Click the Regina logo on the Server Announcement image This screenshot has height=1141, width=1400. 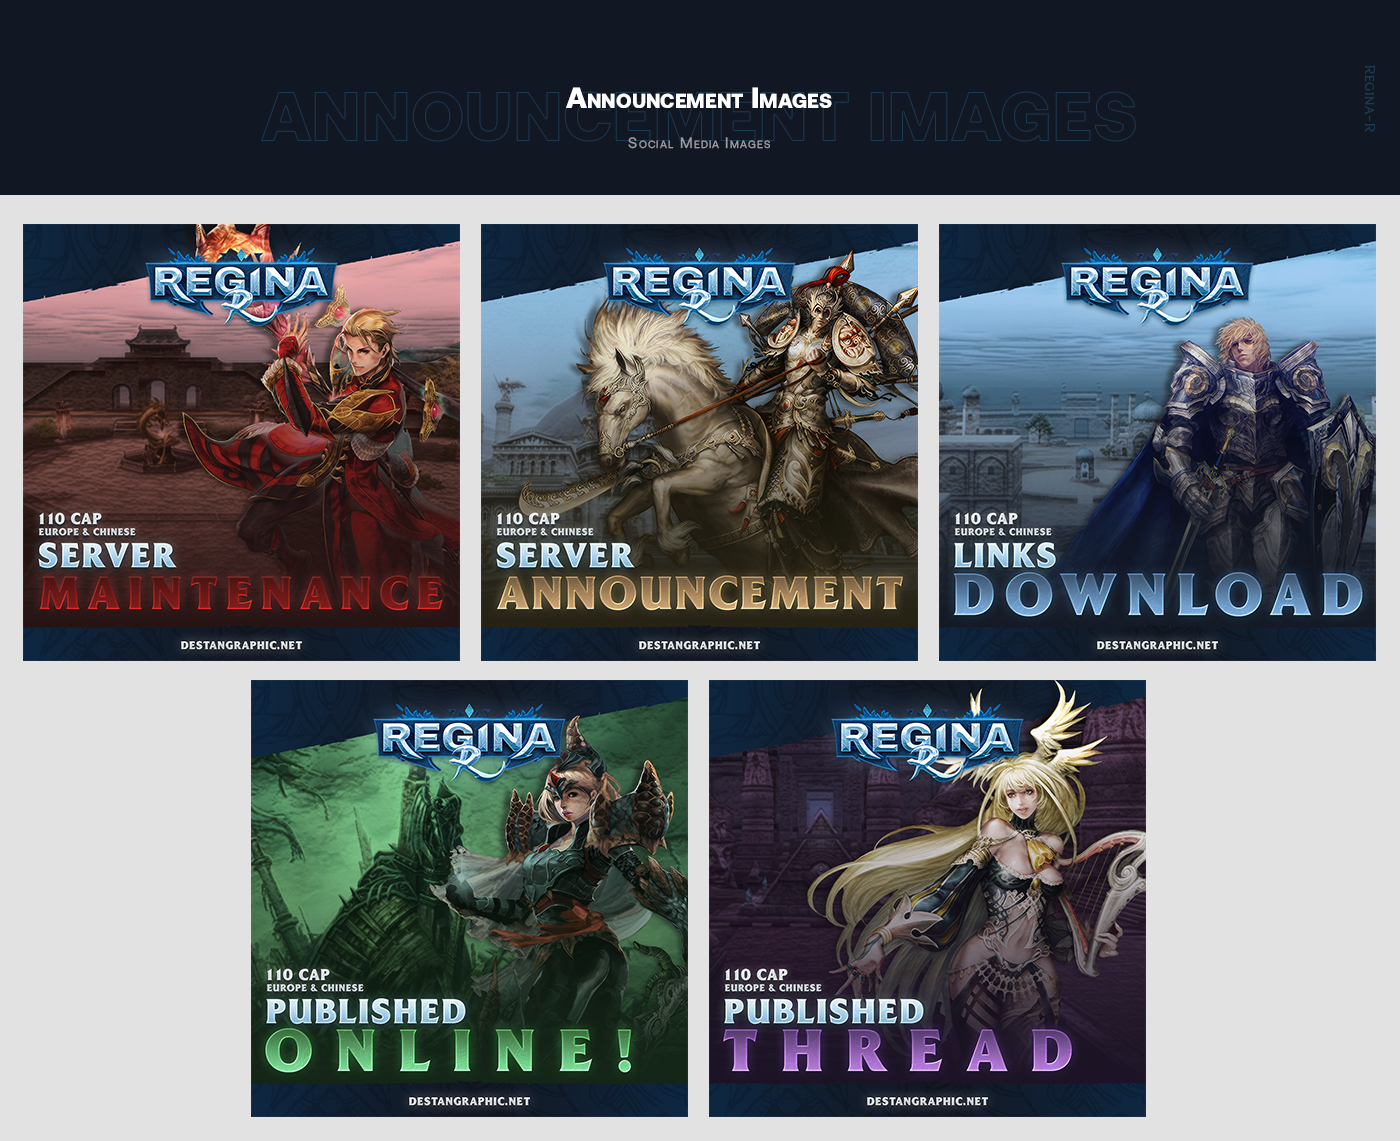point(698,286)
